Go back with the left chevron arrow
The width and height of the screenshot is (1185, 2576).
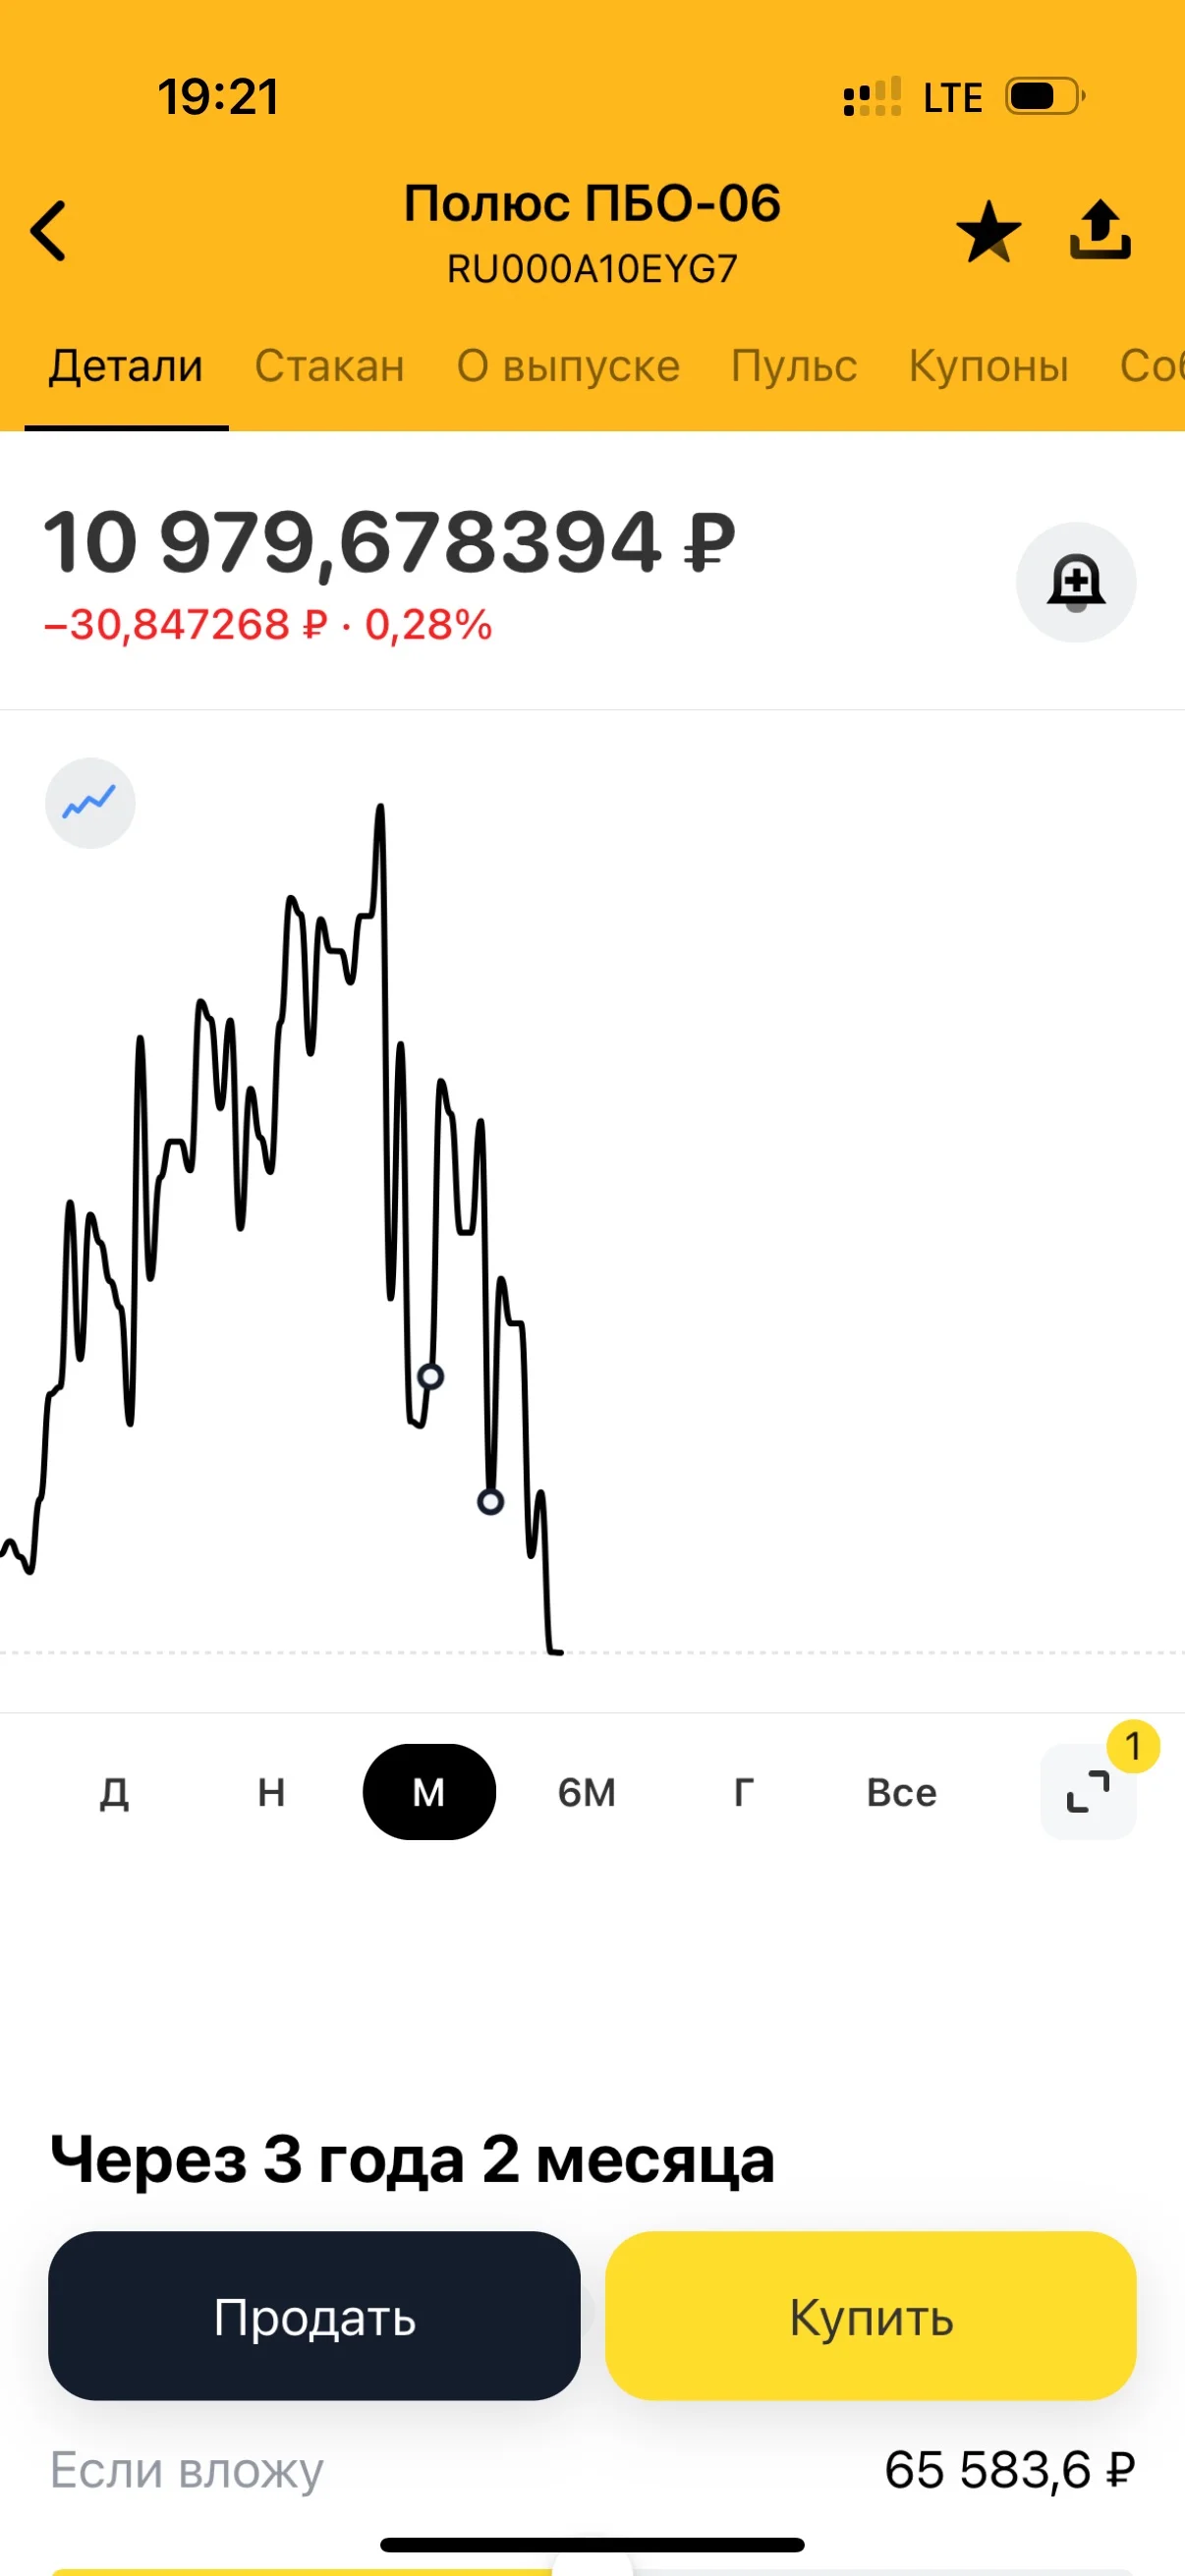[x=48, y=231]
